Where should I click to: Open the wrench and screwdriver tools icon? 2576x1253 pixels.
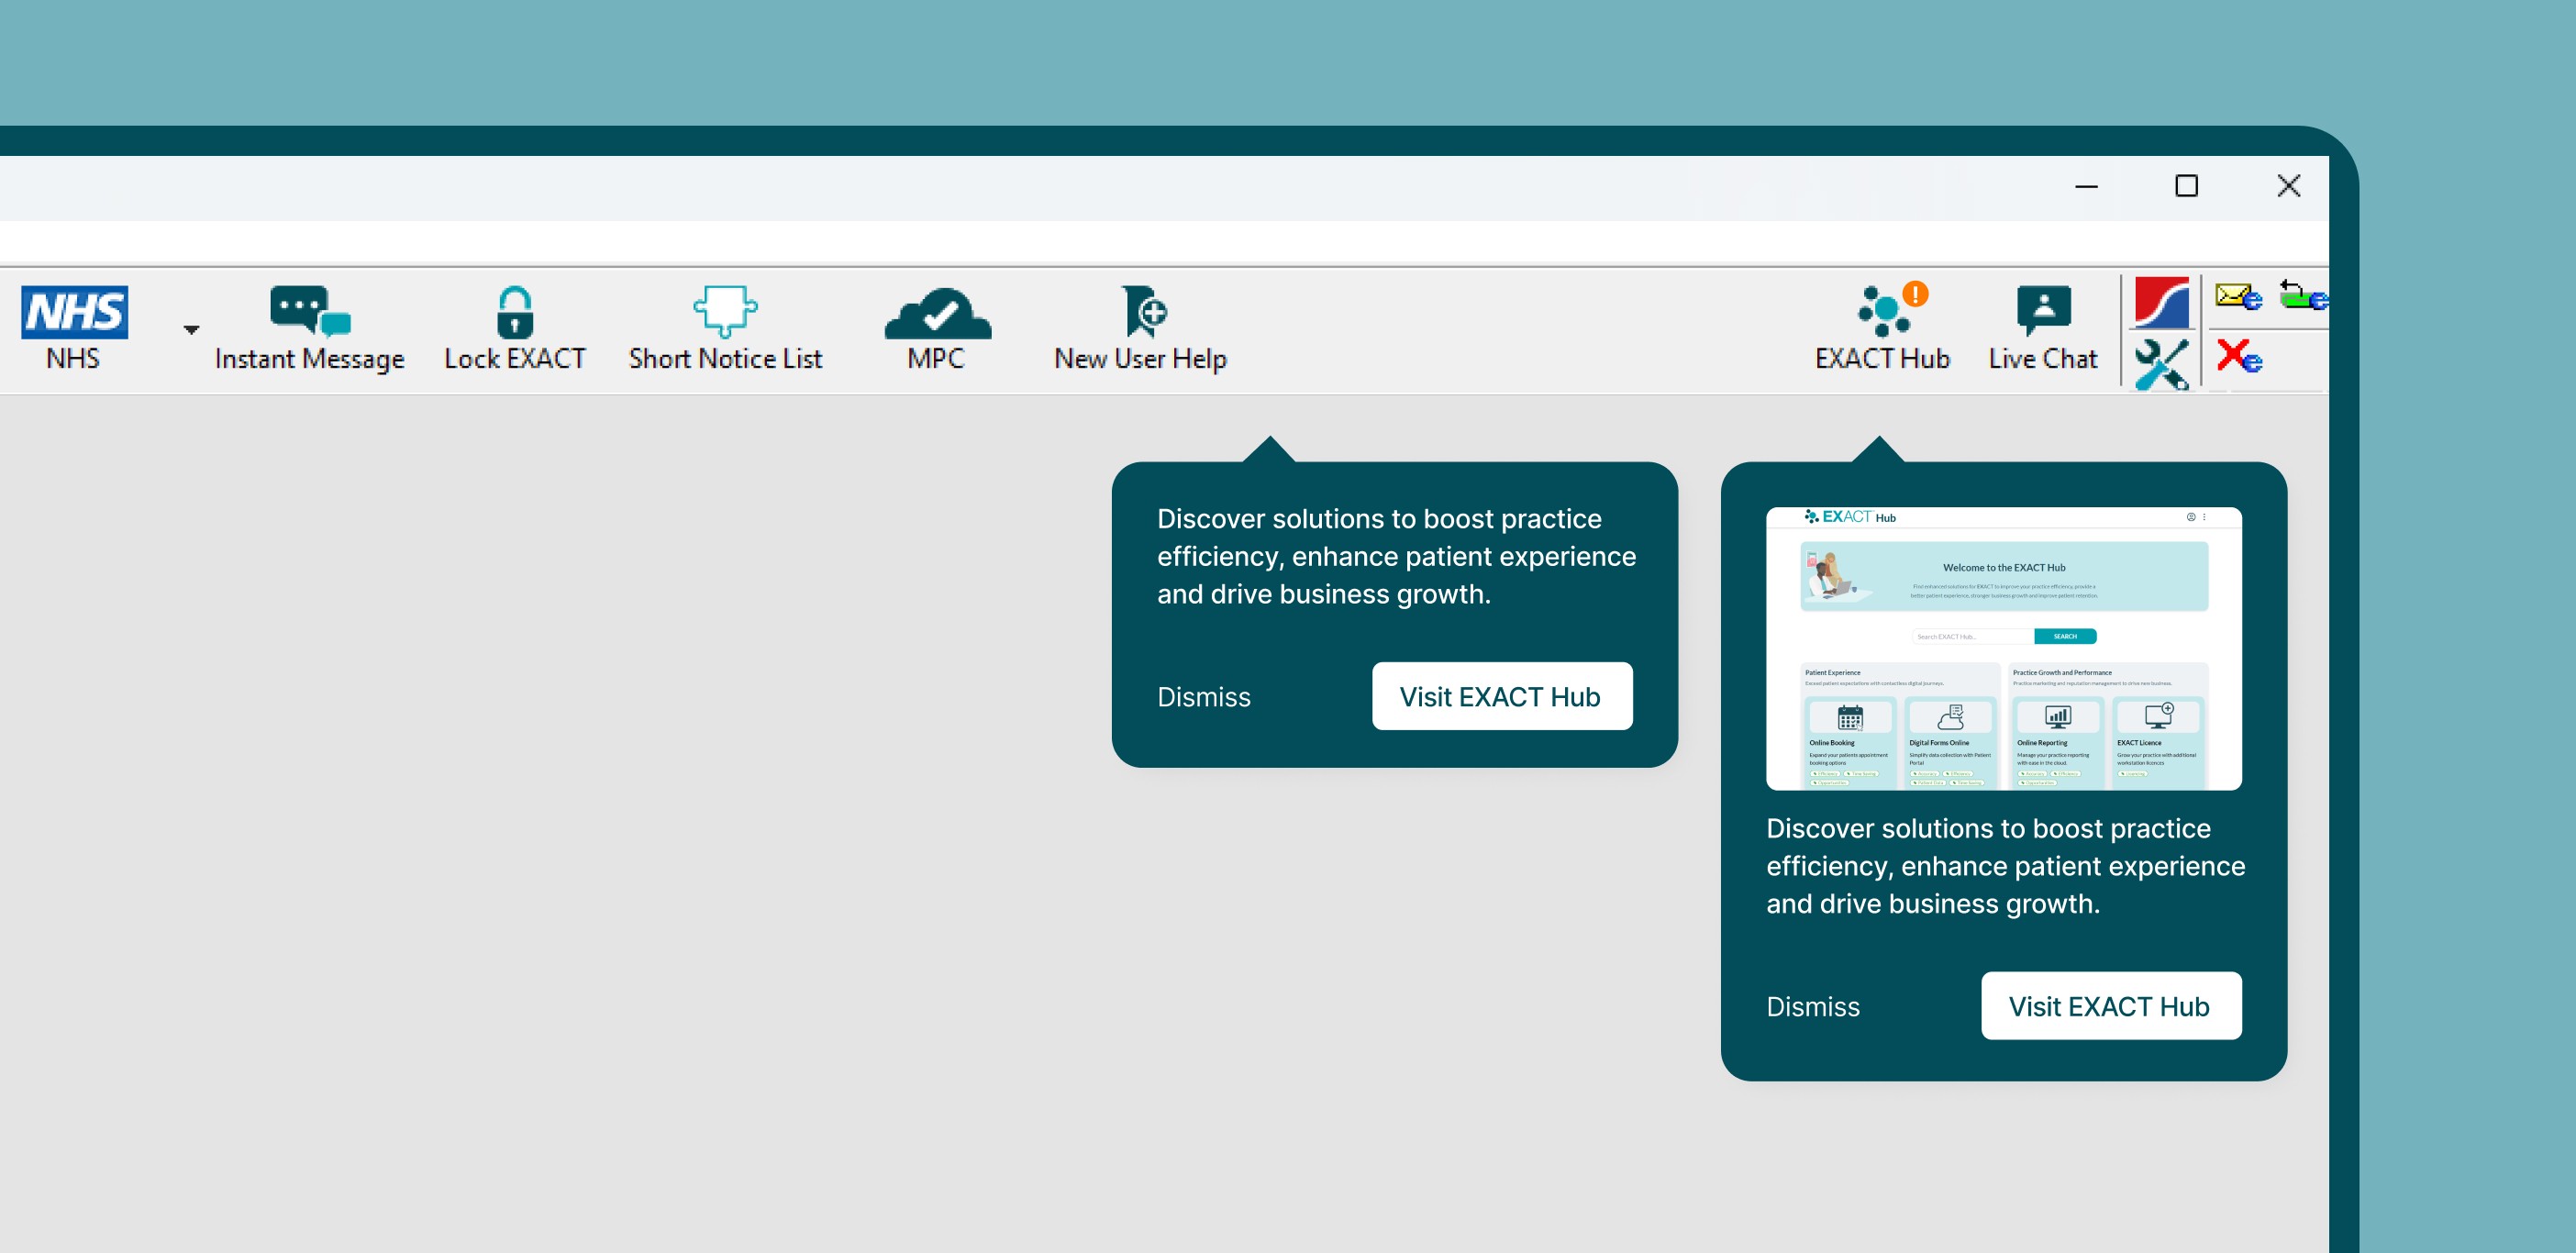click(x=2161, y=364)
